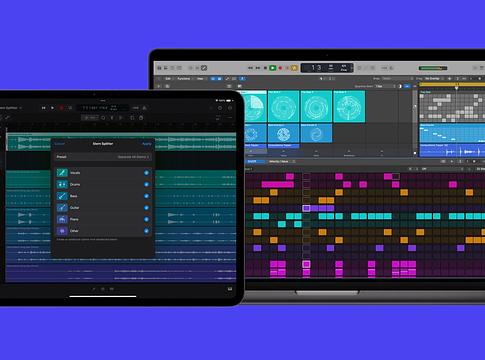485x360 pixels.
Task: Click the playhead marker in the Mac ruler
Action: tap(456, 88)
